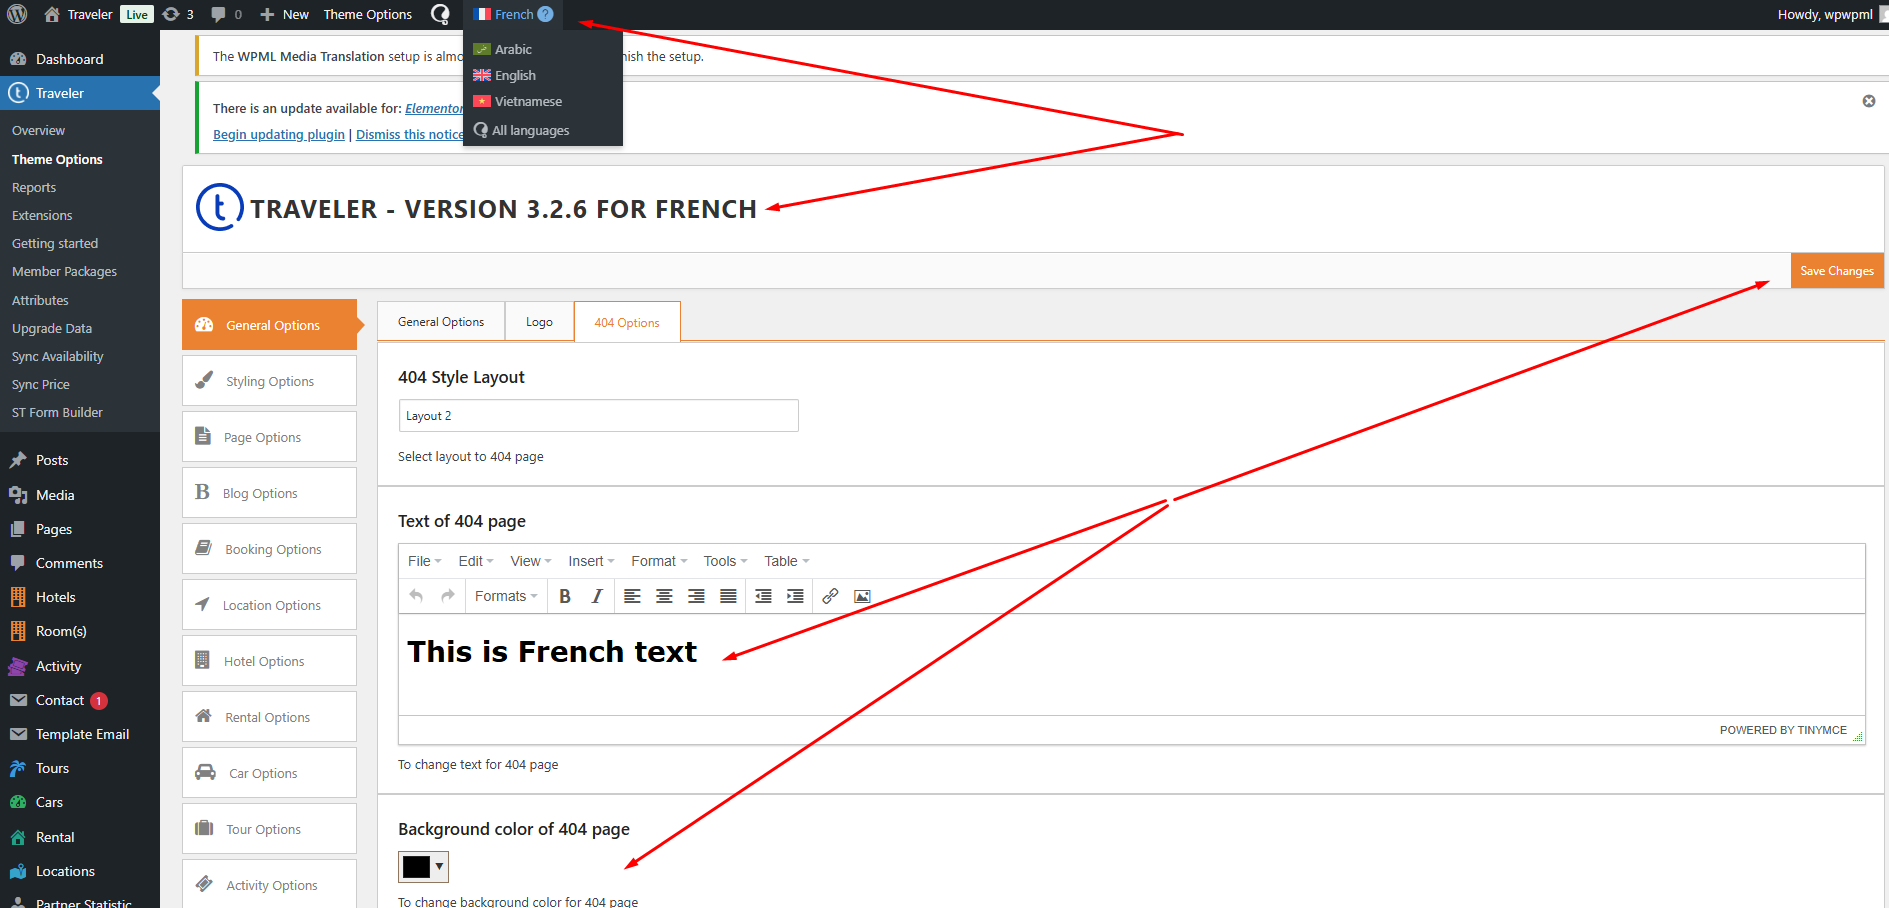Open the Formats dropdown in the editor

(506, 596)
